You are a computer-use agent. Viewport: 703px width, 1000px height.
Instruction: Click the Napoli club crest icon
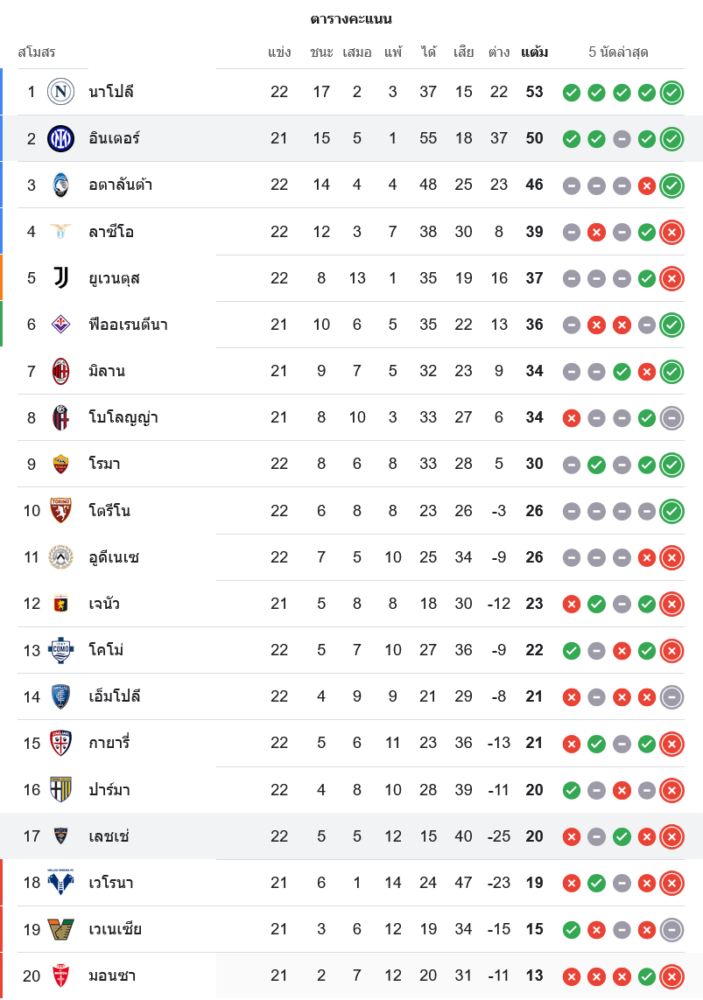pyautogui.click(x=61, y=92)
